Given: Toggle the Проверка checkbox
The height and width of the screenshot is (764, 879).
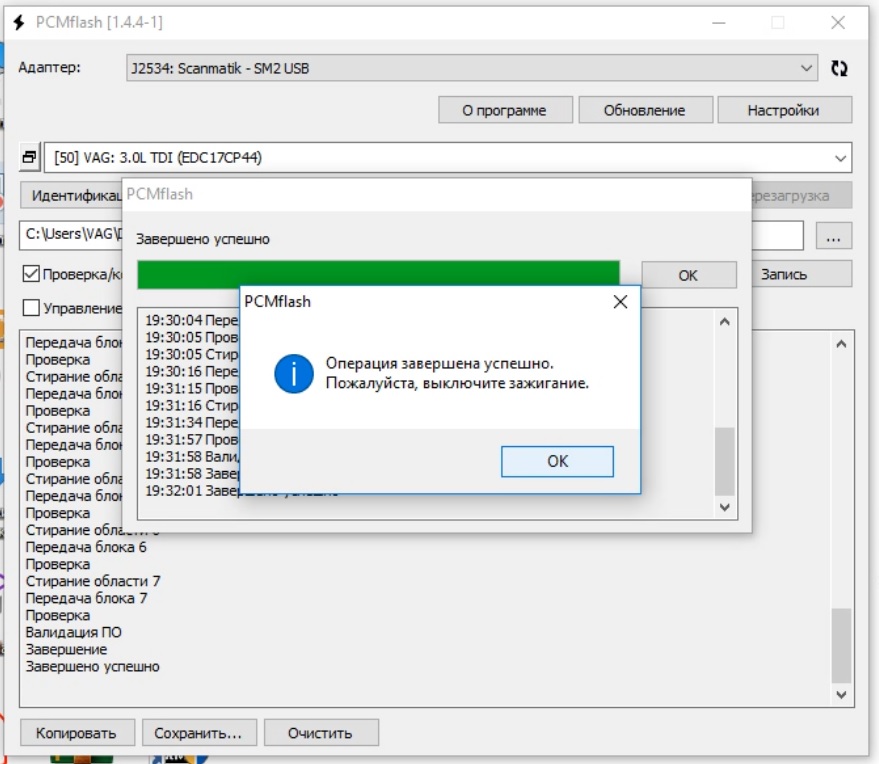Looking at the screenshot, I should pyautogui.click(x=31, y=274).
